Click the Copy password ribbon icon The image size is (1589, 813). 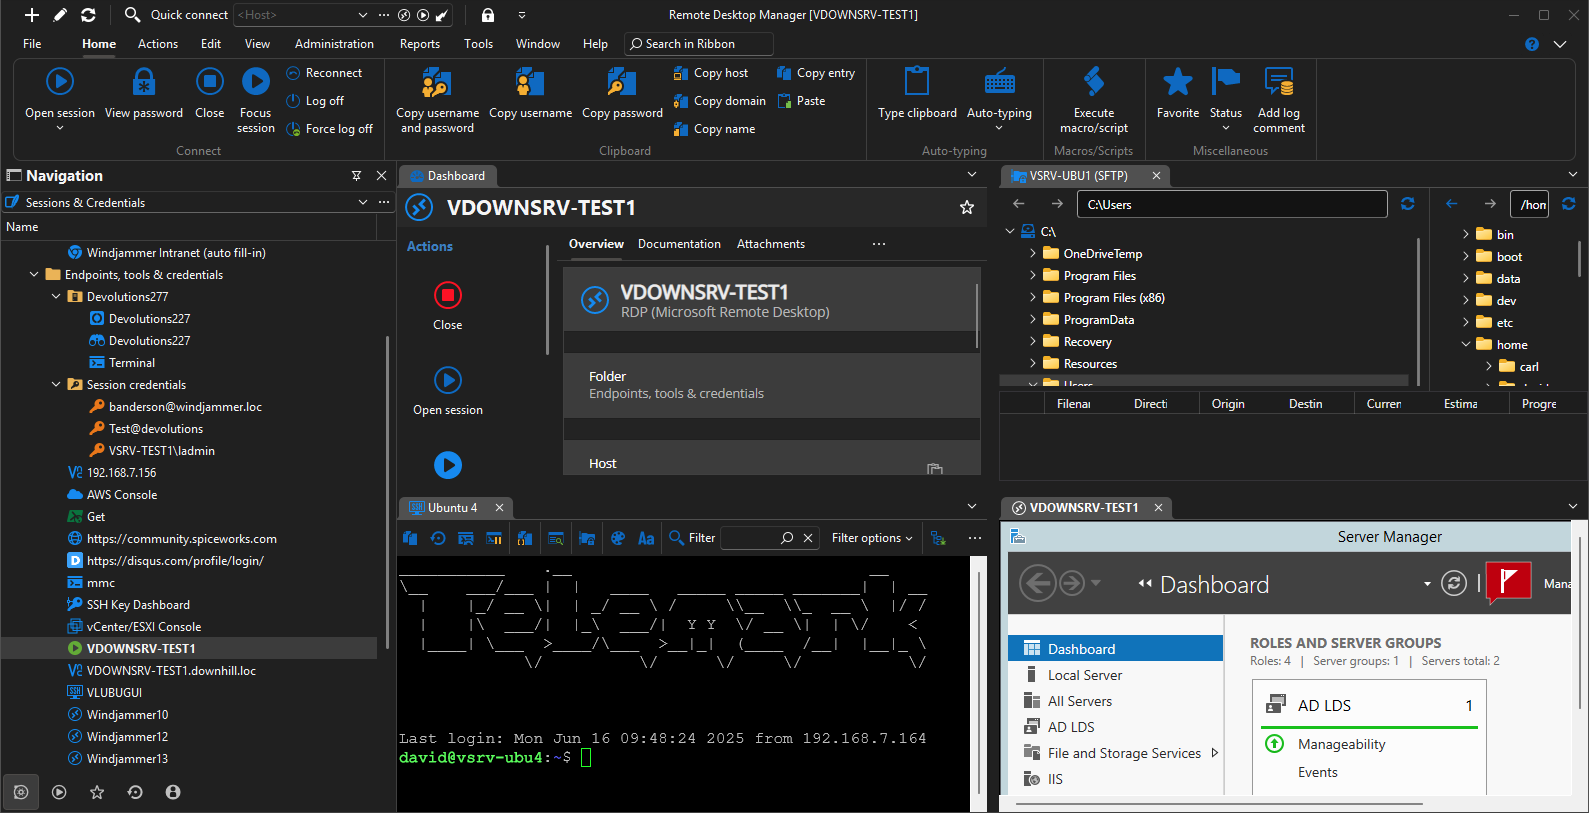coord(622,81)
